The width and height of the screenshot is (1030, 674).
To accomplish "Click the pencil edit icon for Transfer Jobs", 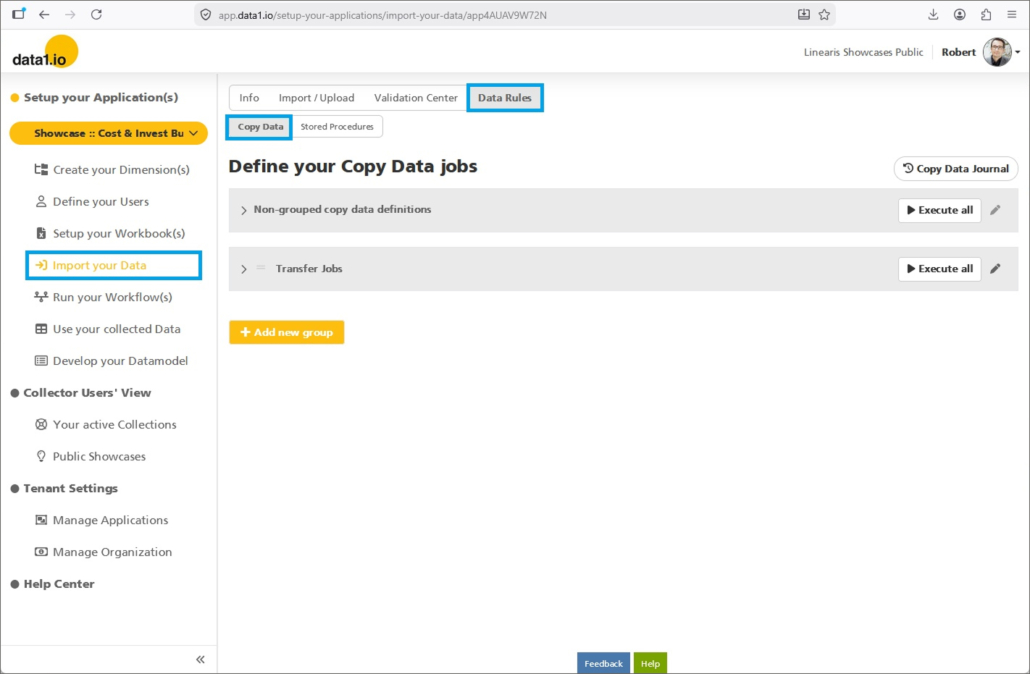I will (x=995, y=269).
